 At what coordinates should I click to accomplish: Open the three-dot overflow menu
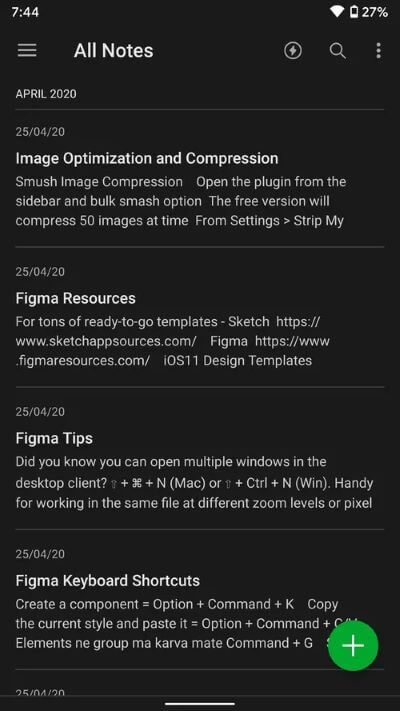378,51
